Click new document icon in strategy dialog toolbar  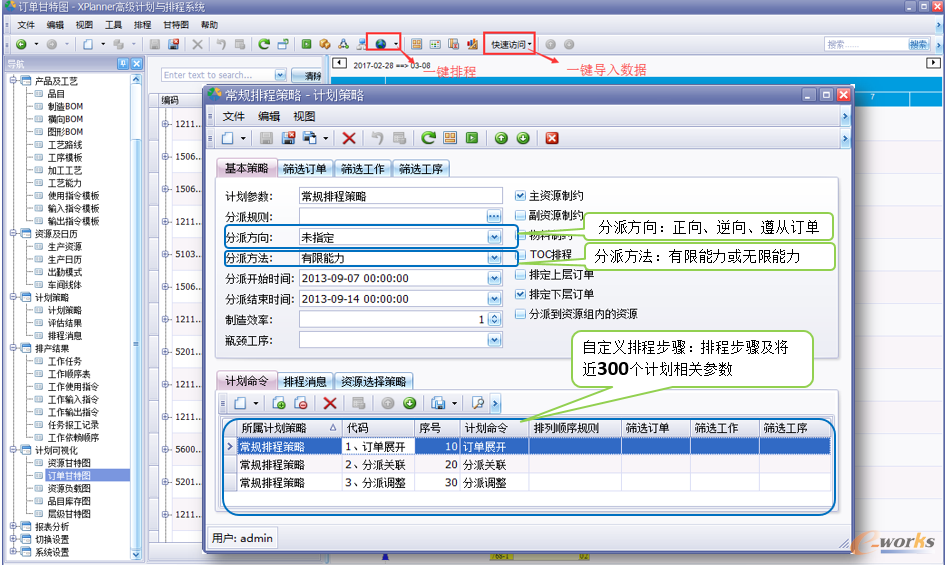click(x=228, y=138)
